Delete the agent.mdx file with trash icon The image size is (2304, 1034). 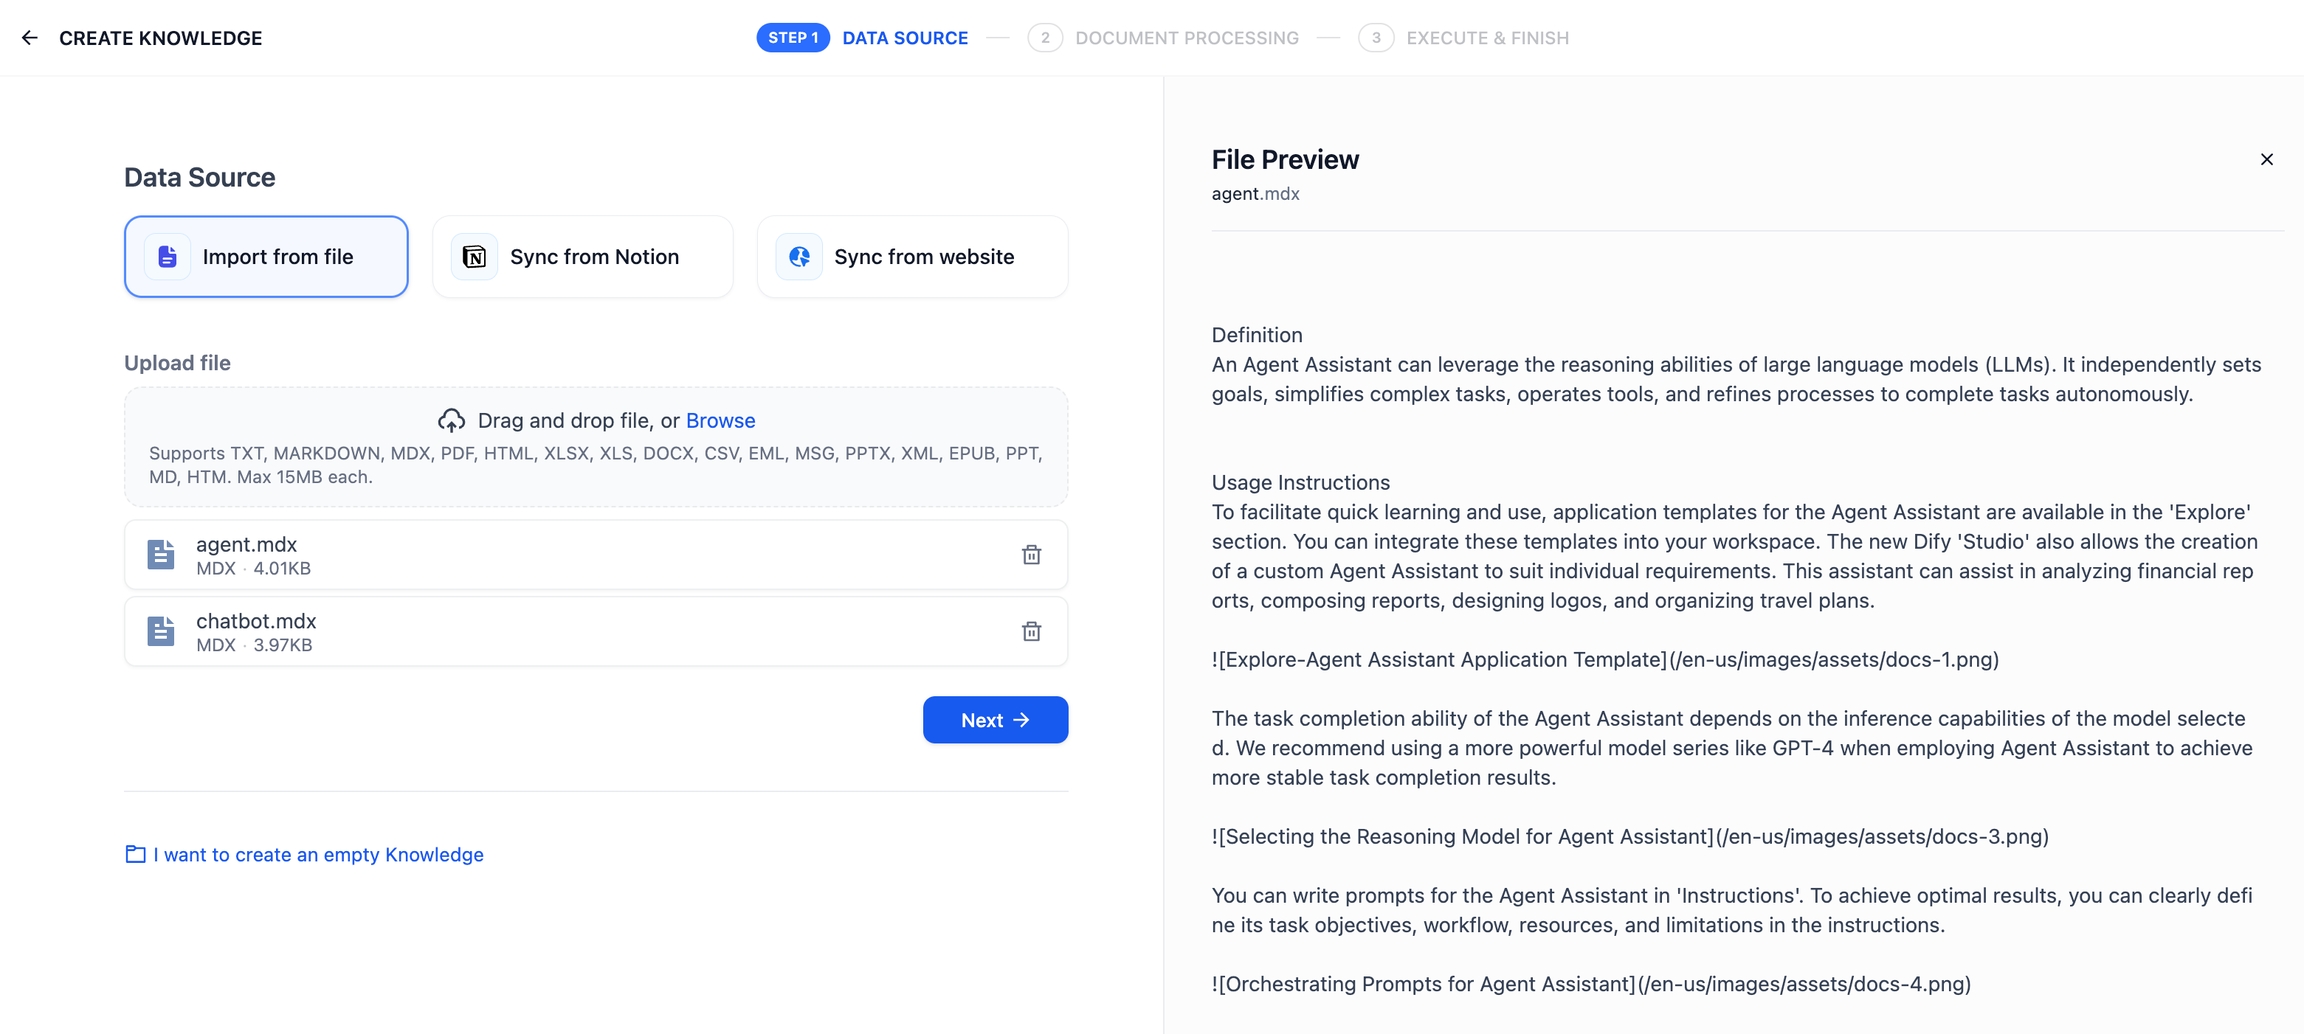tap(1031, 555)
